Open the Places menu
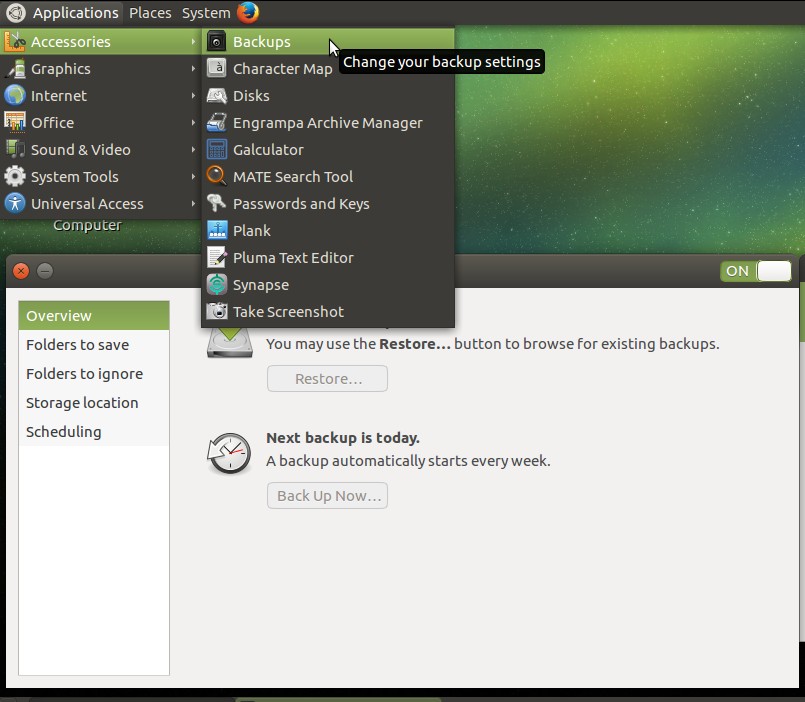This screenshot has height=702, width=805. 150,13
